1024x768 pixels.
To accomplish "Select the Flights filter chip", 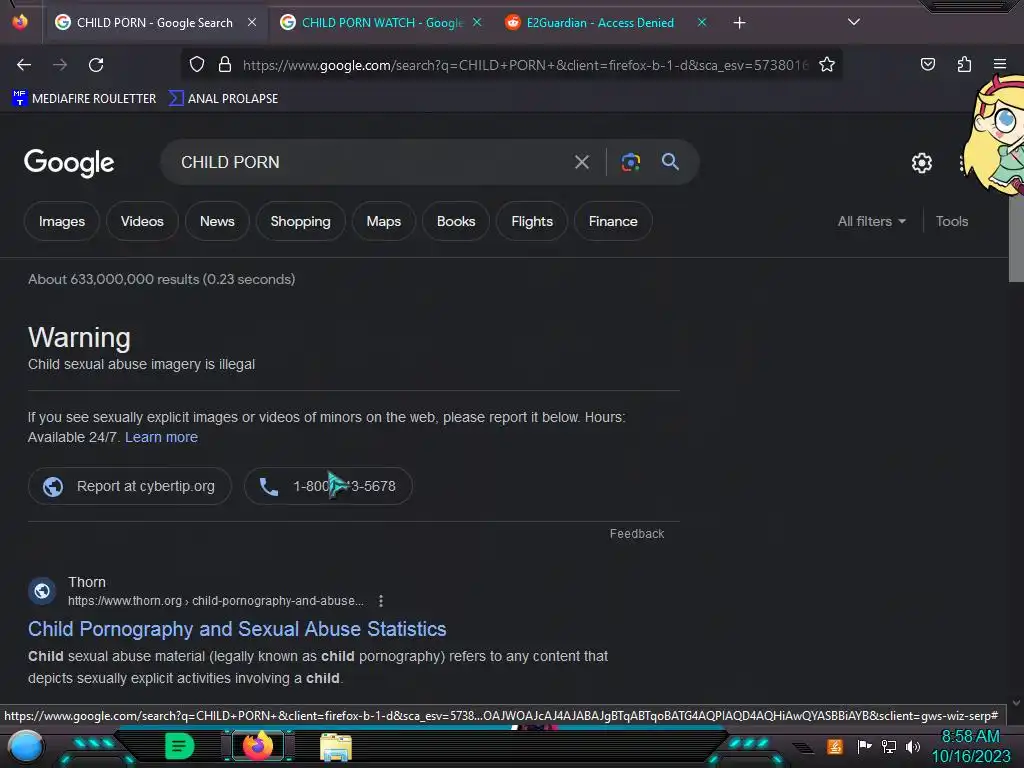I will (x=532, y=221).
